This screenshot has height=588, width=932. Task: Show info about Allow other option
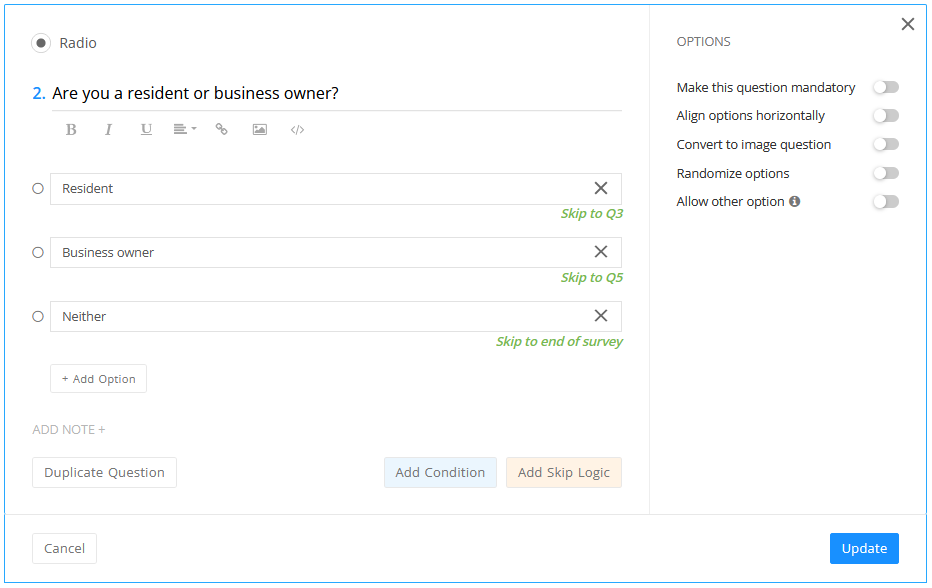[x=795, y=202]
